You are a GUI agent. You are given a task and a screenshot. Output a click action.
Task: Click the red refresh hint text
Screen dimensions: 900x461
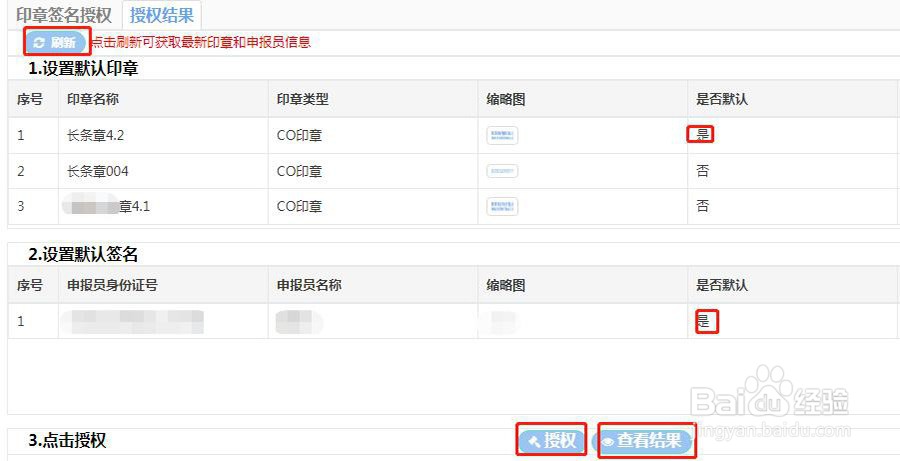pyautogui.click(x=201, y=42)
